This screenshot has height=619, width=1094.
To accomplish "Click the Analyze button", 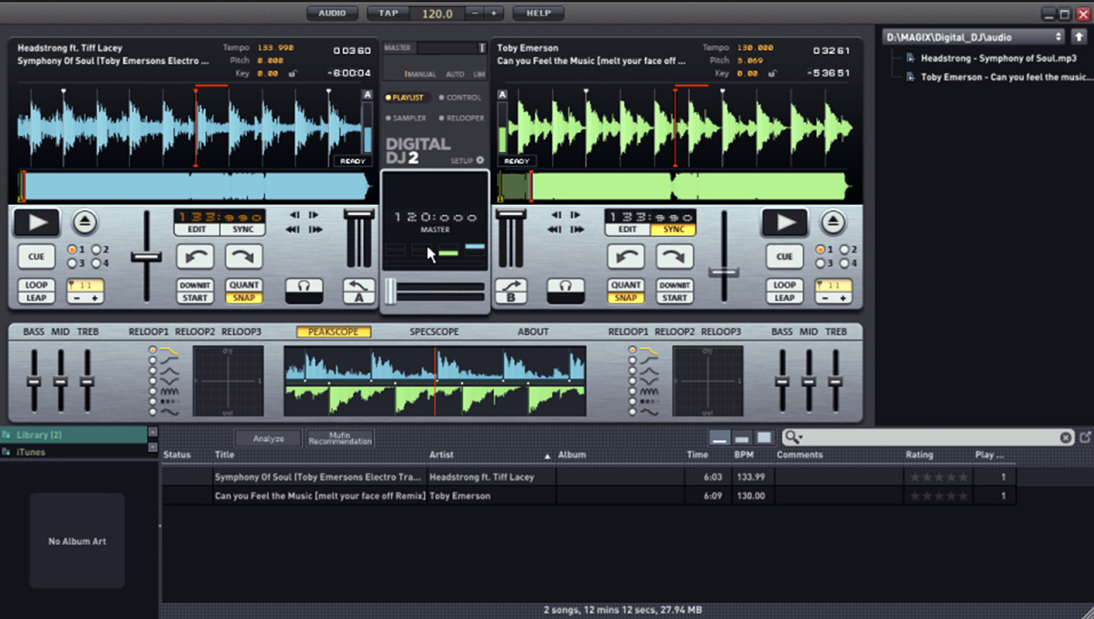I will 269,438.
